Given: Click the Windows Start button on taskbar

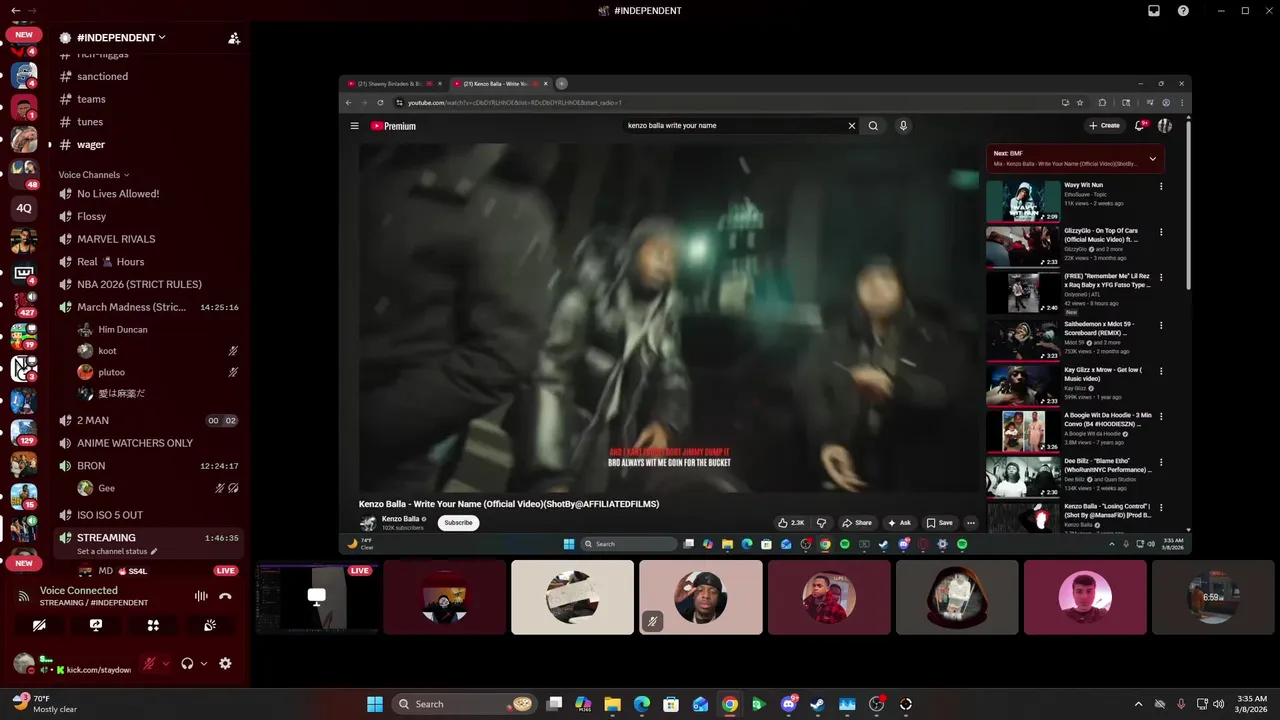Looking at the screenshot, I should (x=374, y=704).
